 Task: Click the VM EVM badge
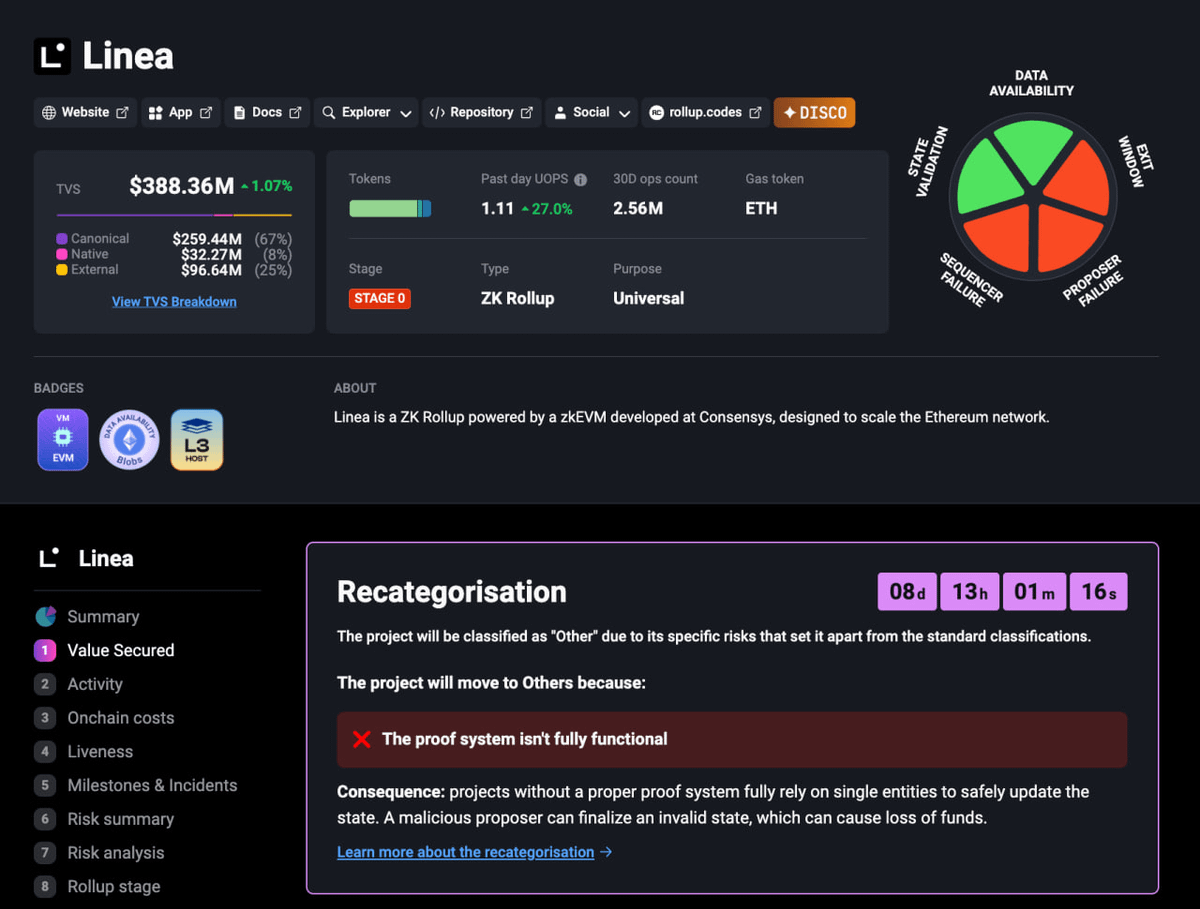pos(63,439)
